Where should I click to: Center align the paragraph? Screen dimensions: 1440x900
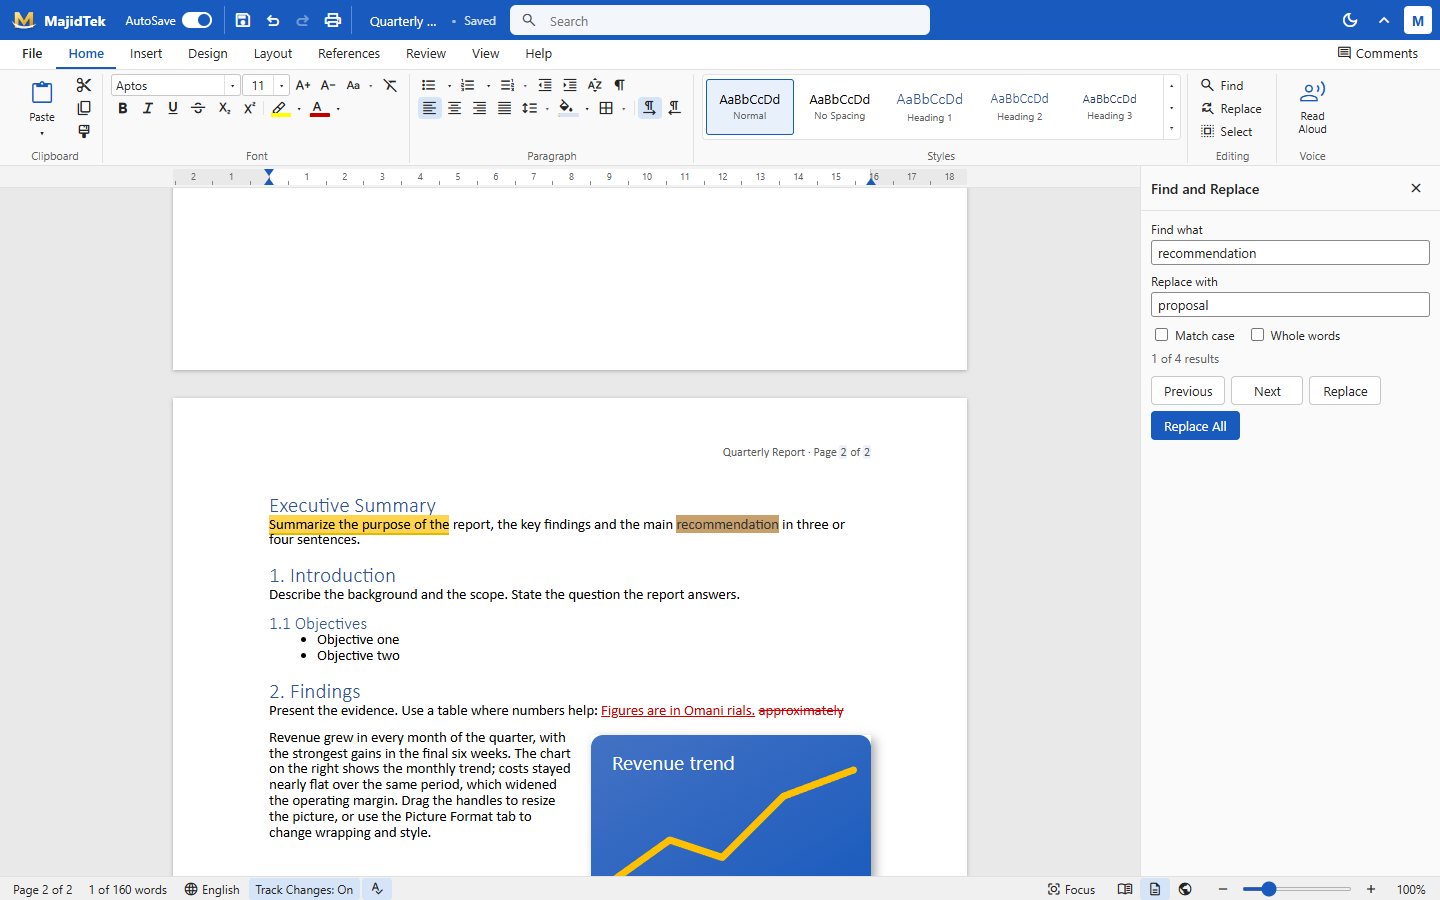(x=454, y=108)
